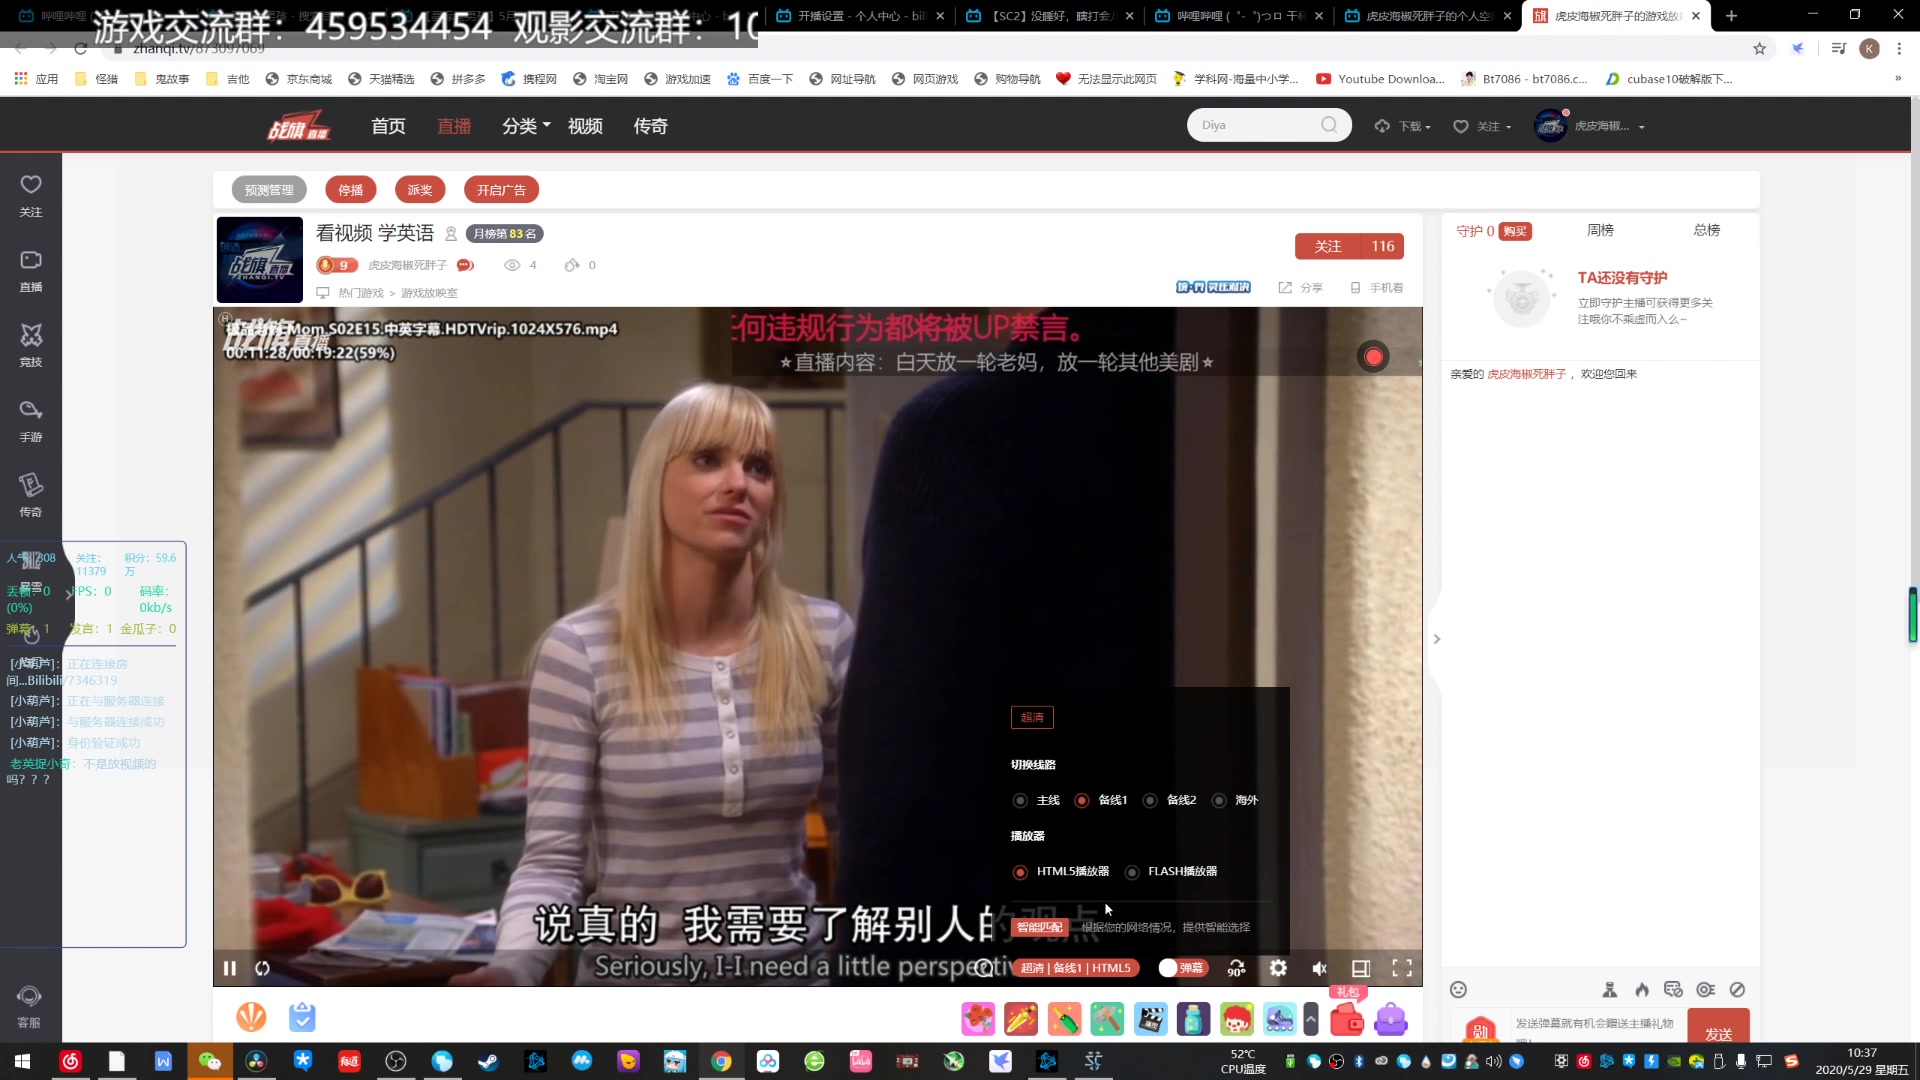This screenshot has height=1080, width=1920.
Task: Switch to theater mode layout icon
Action: [1361, 968]
